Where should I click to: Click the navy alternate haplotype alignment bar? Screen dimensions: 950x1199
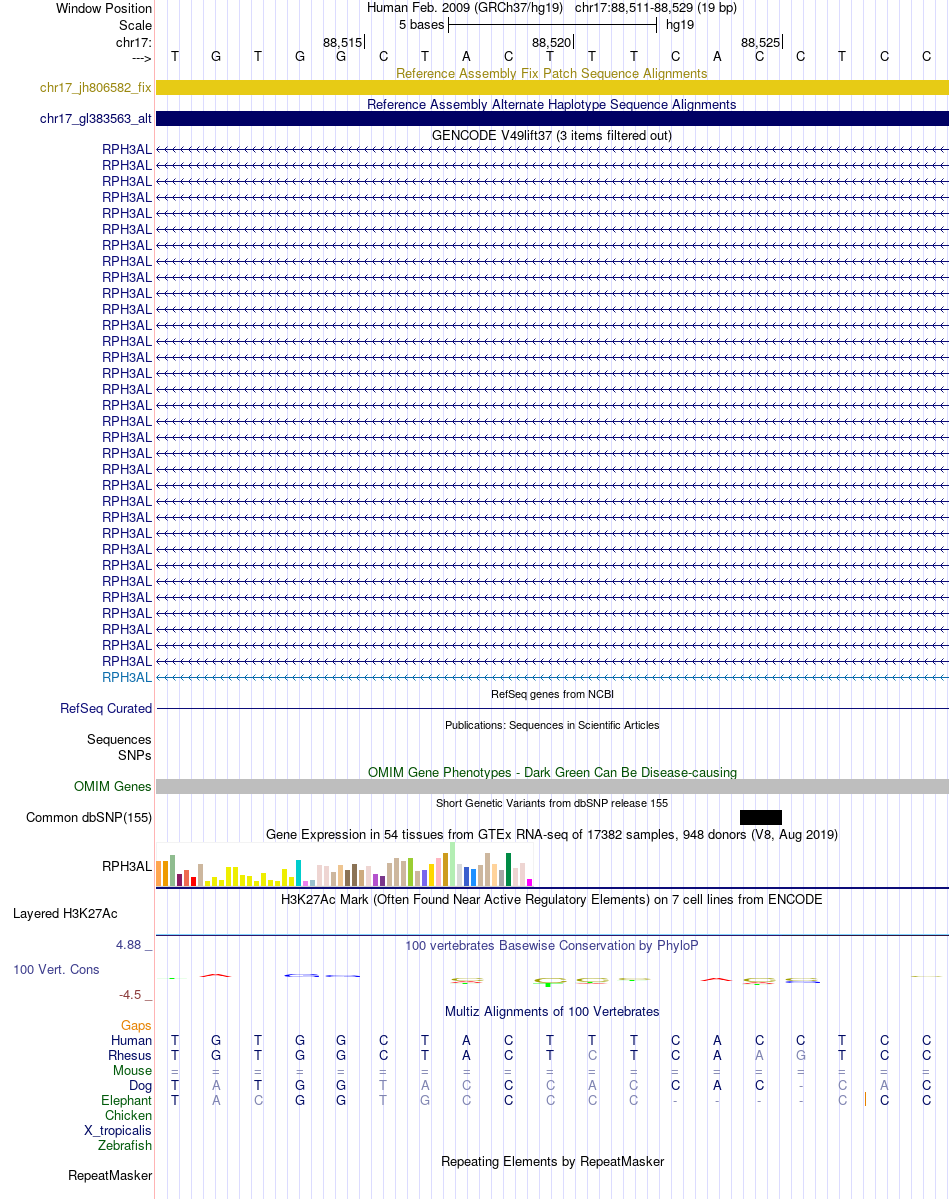coord(552,119)
